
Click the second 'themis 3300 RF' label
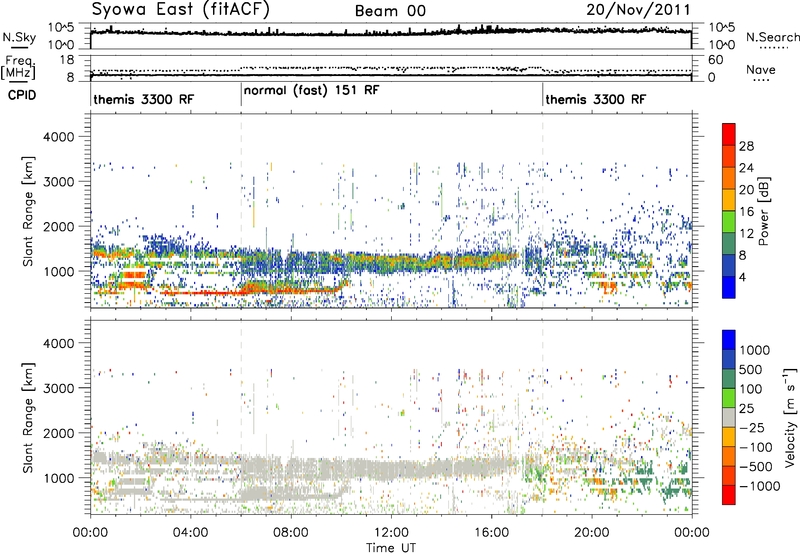pos(595,99)
